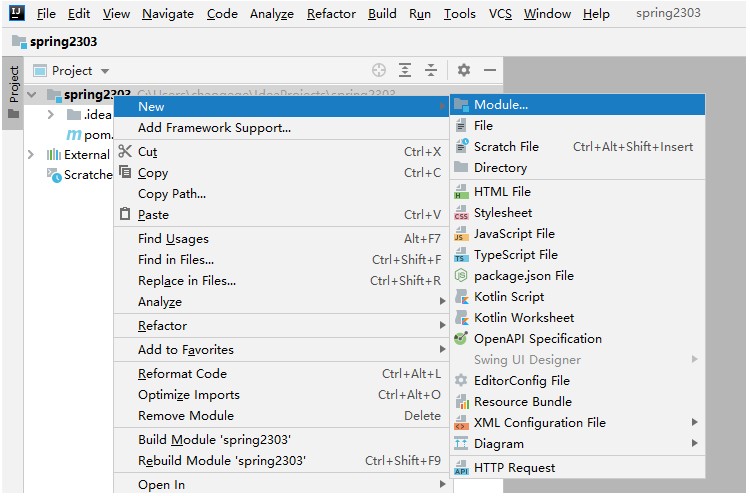Image resolution: width=750 pixels, height=496 pixels.
Task: Click the locate-in-project target icon
Action: coord(378,70)
